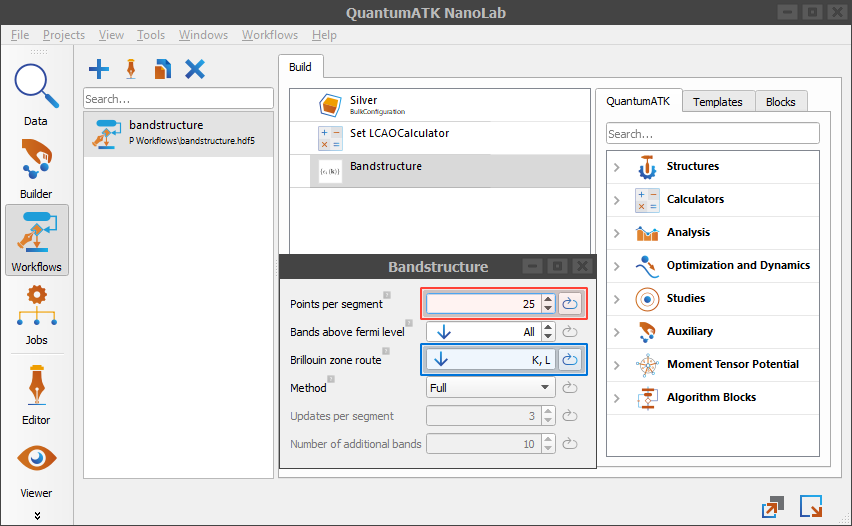
Task: Select the Build tab
Action: (300, 67)
